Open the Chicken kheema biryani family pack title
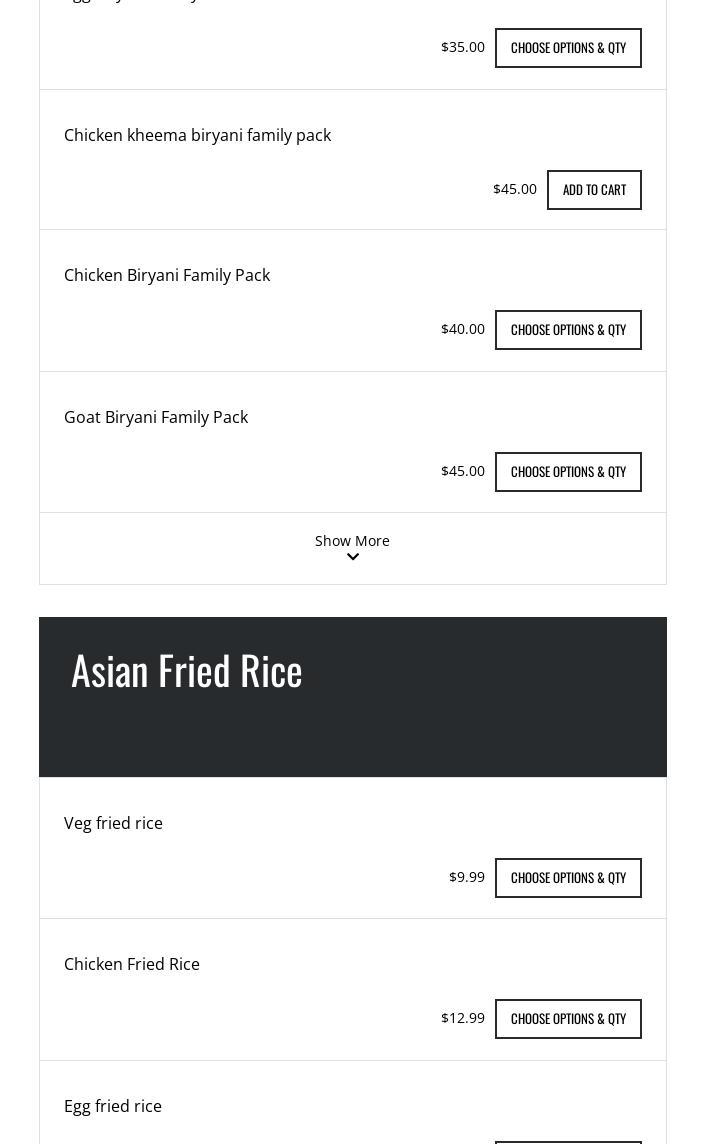Screen dimensions: 705x1144 (198, 135)
